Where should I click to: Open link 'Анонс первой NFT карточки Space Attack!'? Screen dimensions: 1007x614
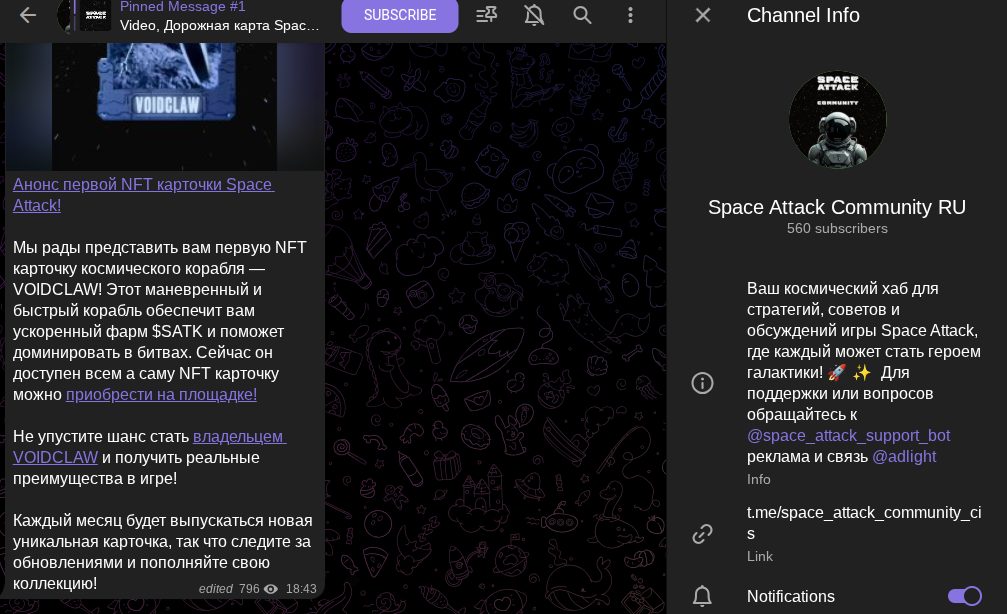tap(143, 195)
